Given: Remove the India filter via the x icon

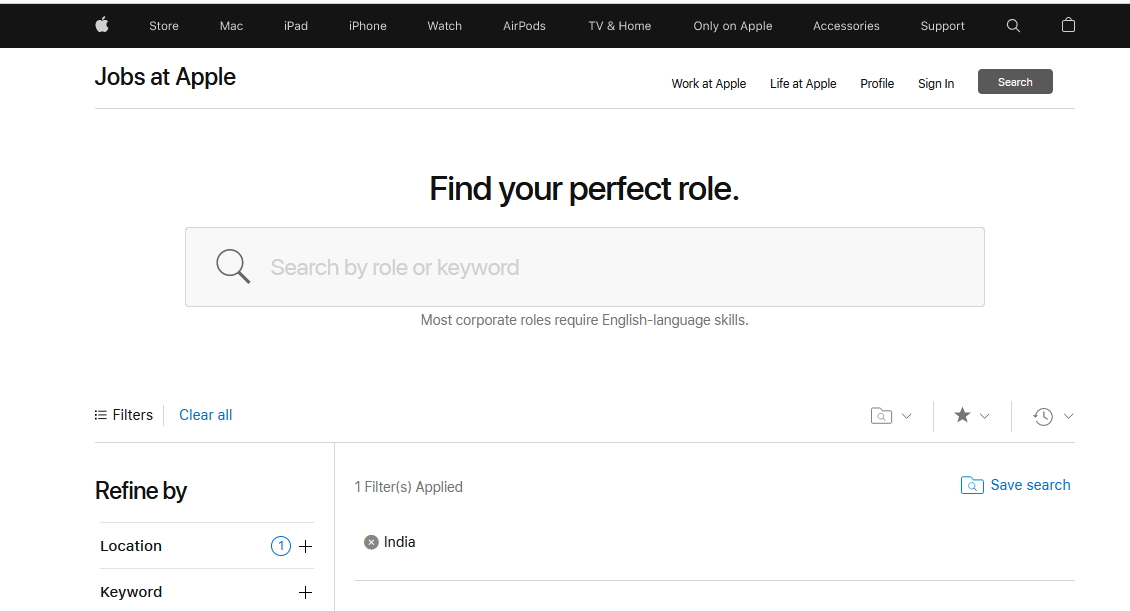Looking at the screenshot, I should pos(371,542).
